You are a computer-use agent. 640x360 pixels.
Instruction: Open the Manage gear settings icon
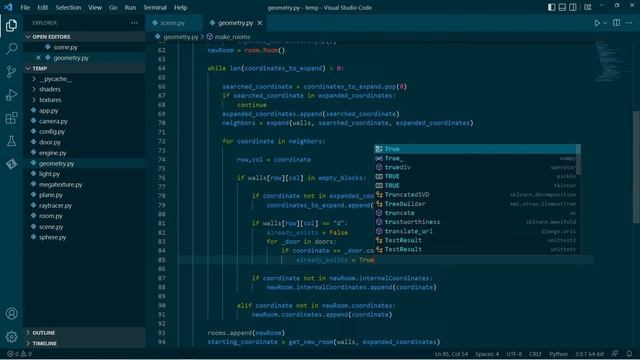pyautogui.click(x=11, y=337)
